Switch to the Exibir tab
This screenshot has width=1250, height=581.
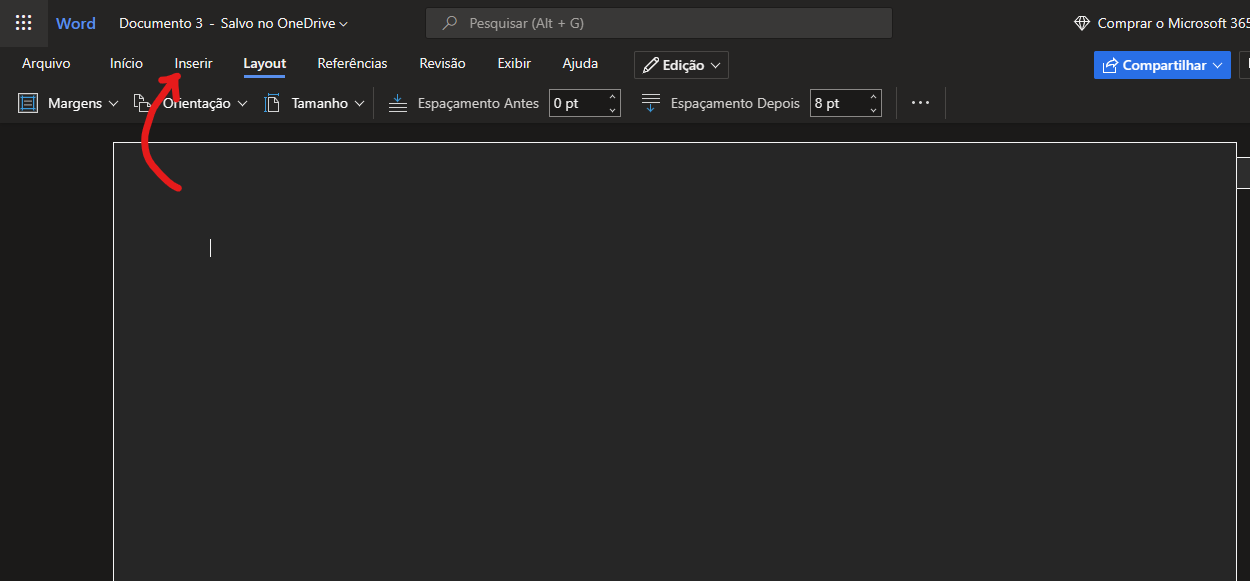tap(514, 63)
